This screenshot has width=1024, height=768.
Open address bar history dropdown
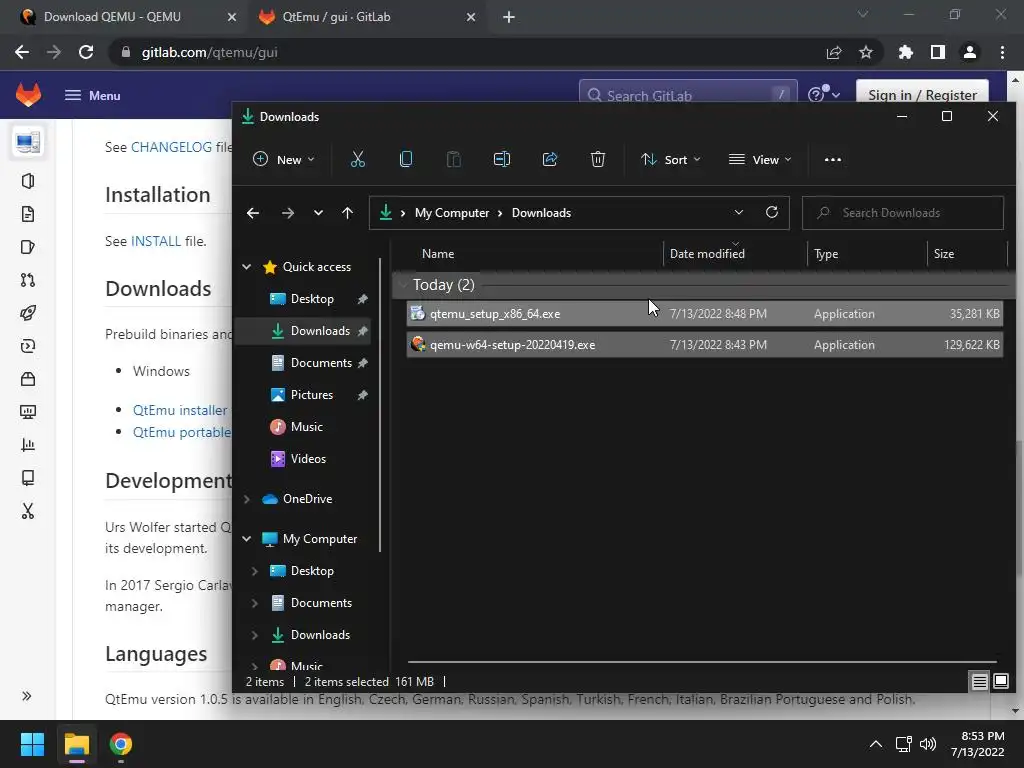[x=739, y=212]
